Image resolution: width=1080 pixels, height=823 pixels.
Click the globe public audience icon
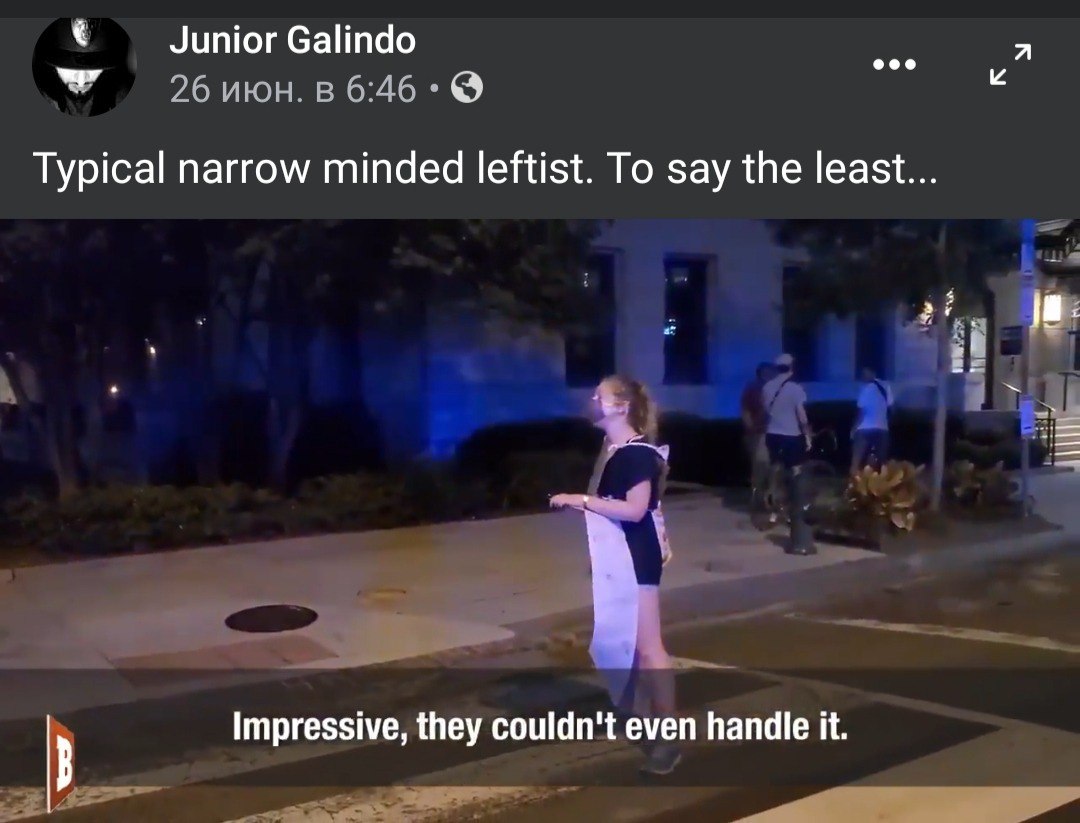point(466,88)
